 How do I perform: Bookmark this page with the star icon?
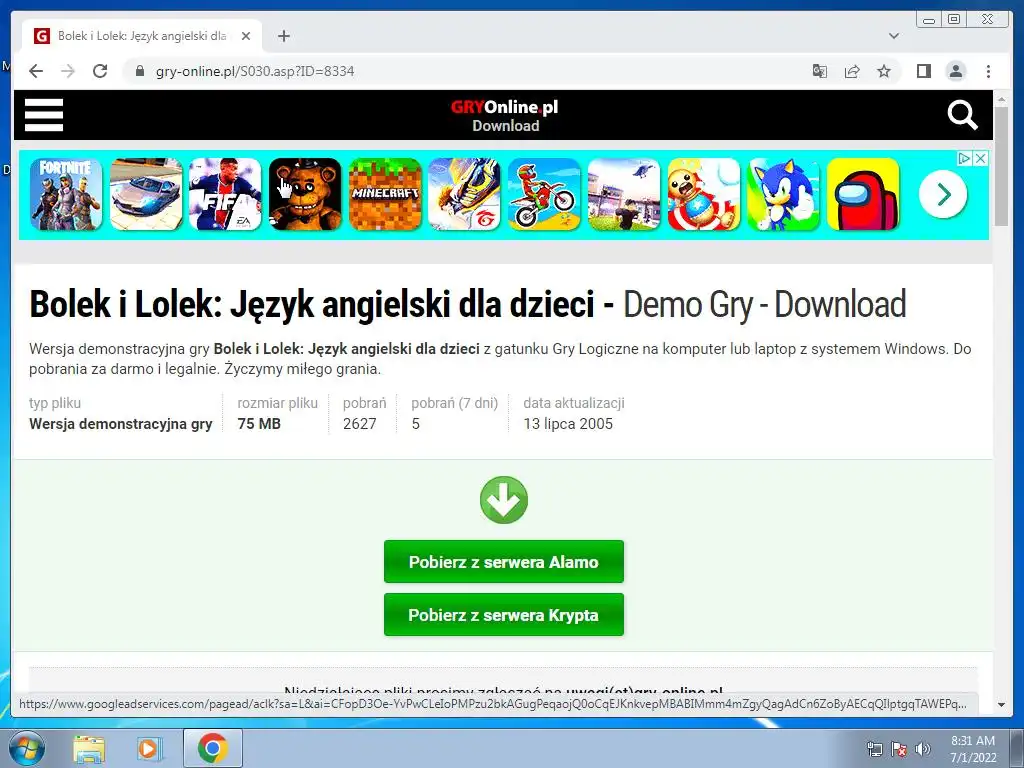click(x=884, y=71)
